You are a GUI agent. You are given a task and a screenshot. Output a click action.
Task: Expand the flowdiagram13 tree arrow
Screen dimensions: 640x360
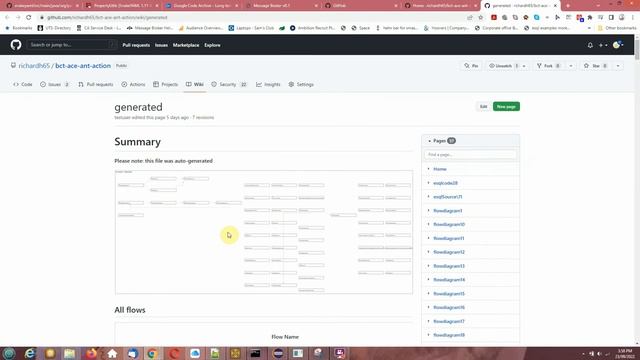[x=428, y=266]
